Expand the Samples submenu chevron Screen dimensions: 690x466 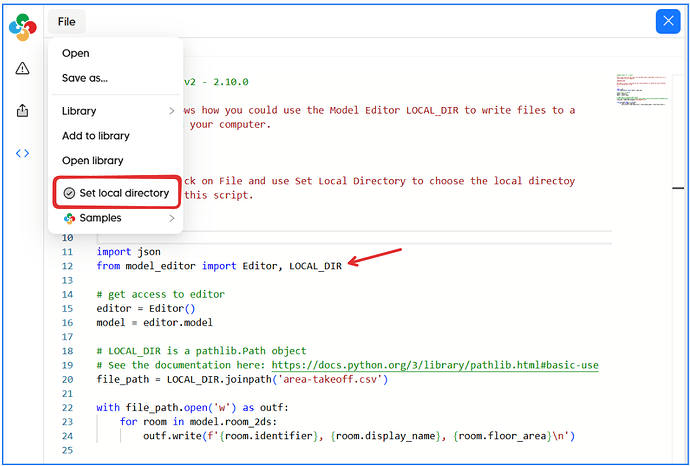coord(171,218)
